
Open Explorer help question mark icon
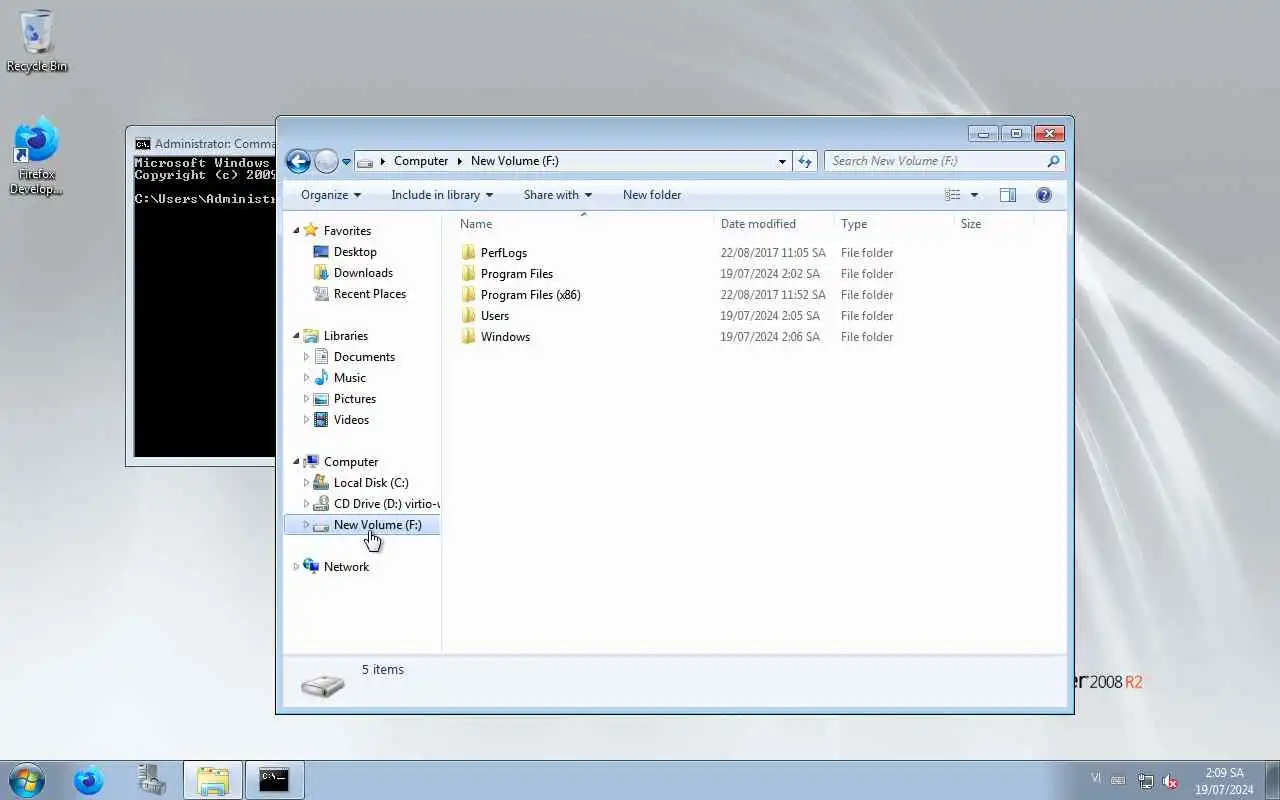pyautogui.click(x=1044, y=195)
